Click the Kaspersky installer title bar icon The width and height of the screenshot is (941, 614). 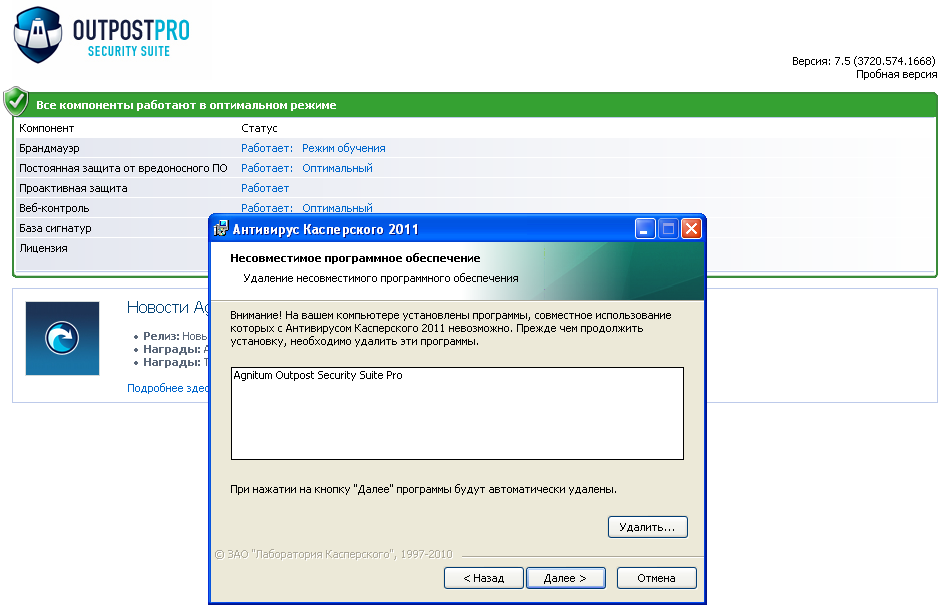[x=221, y=228]
